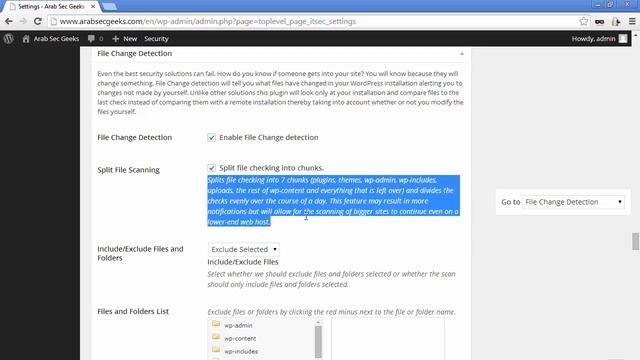
Task: Click the folder list scrollbar thumb
Action: click(x=318, y=342)
